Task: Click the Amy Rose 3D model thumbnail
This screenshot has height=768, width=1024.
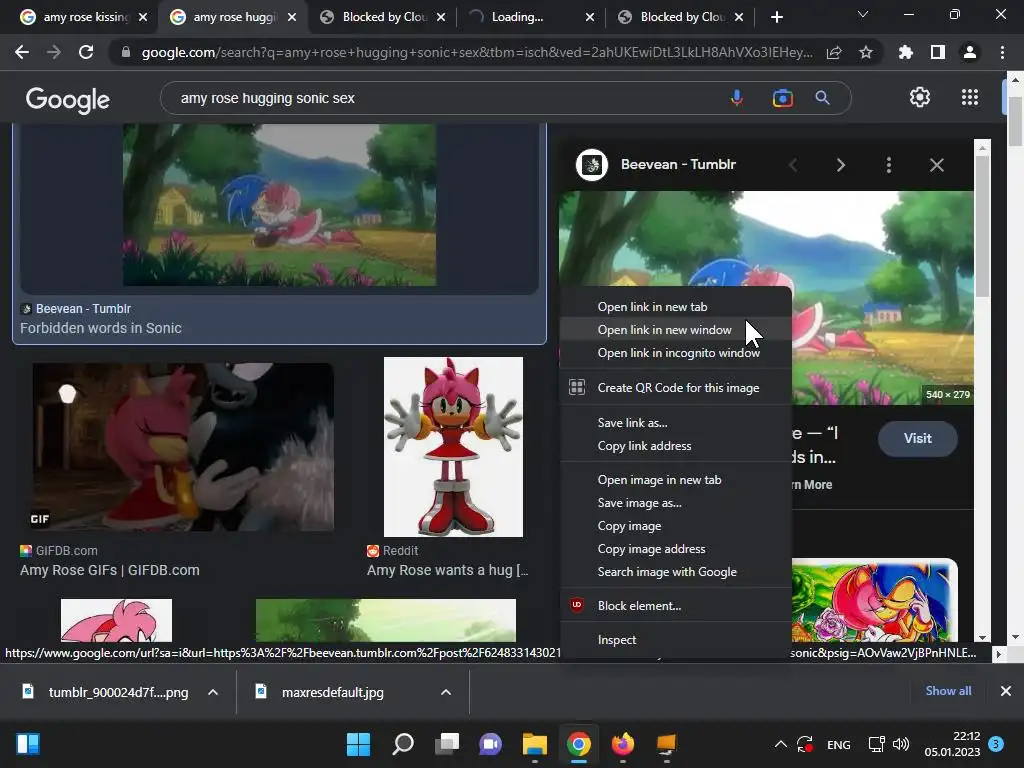Action: tap(453, 447)
